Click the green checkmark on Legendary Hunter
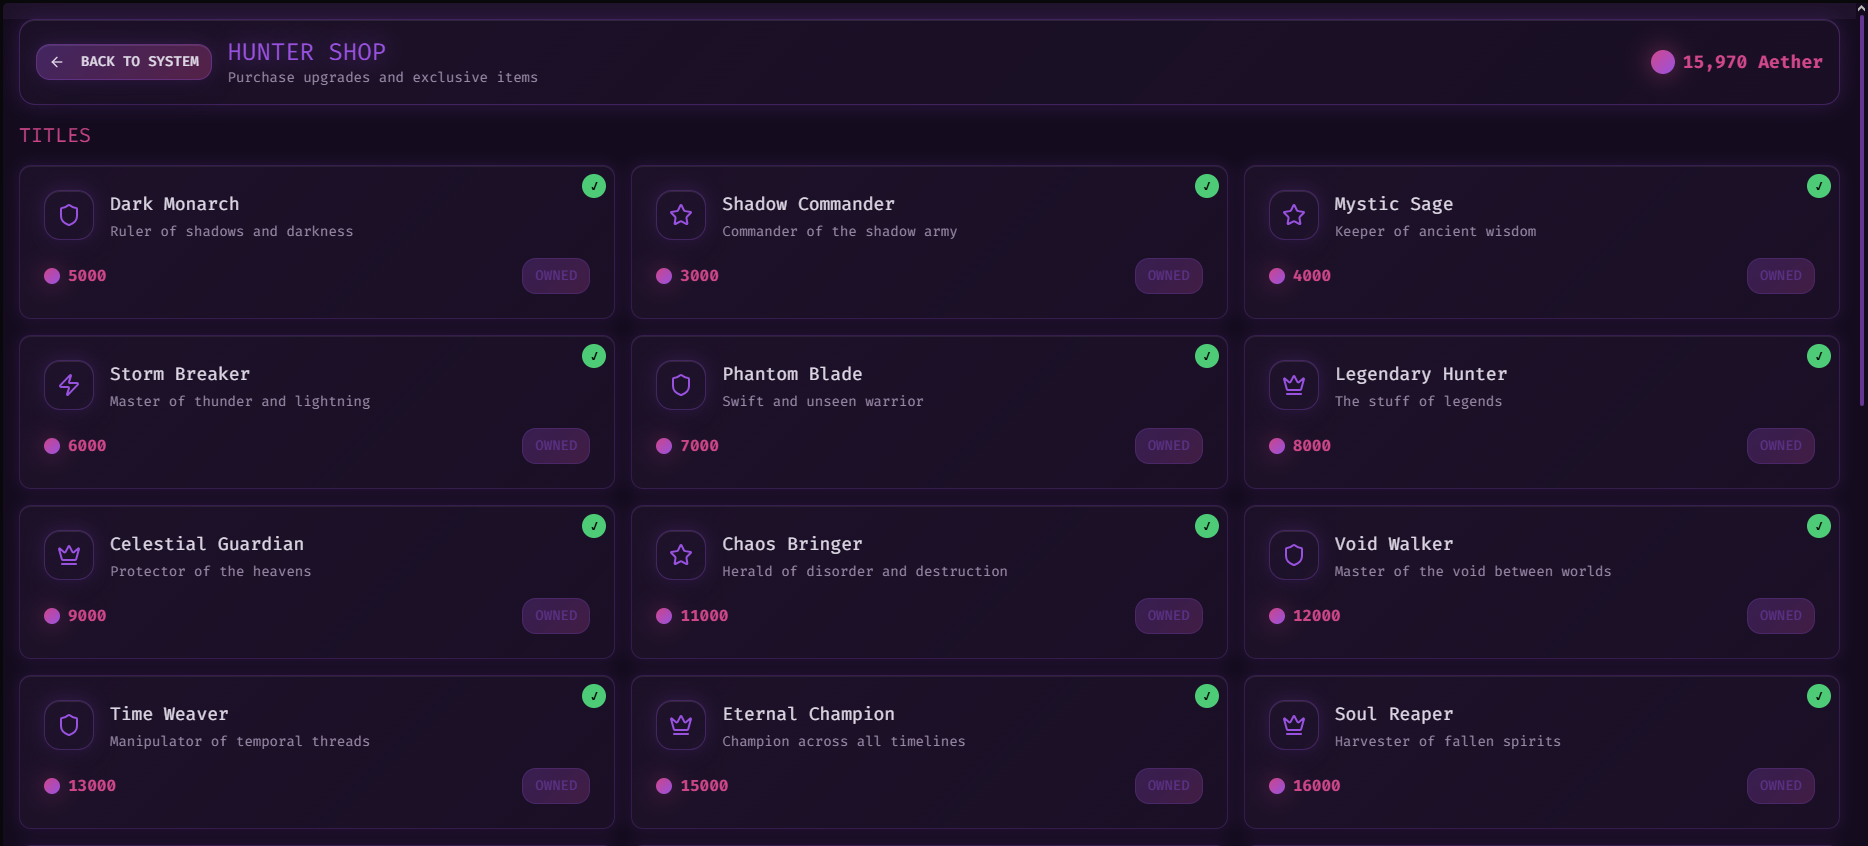 tap(1819, 356)
